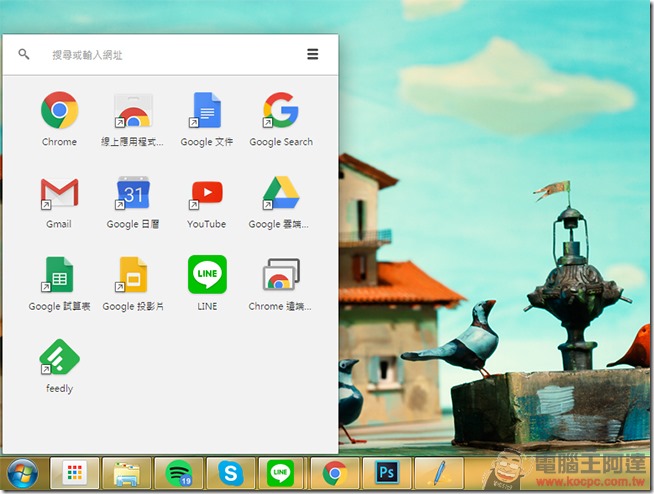The width and height of the screenshot is (654, 494).
Task: Open Photoshop from the taskbar
Action: pos(387,473)
